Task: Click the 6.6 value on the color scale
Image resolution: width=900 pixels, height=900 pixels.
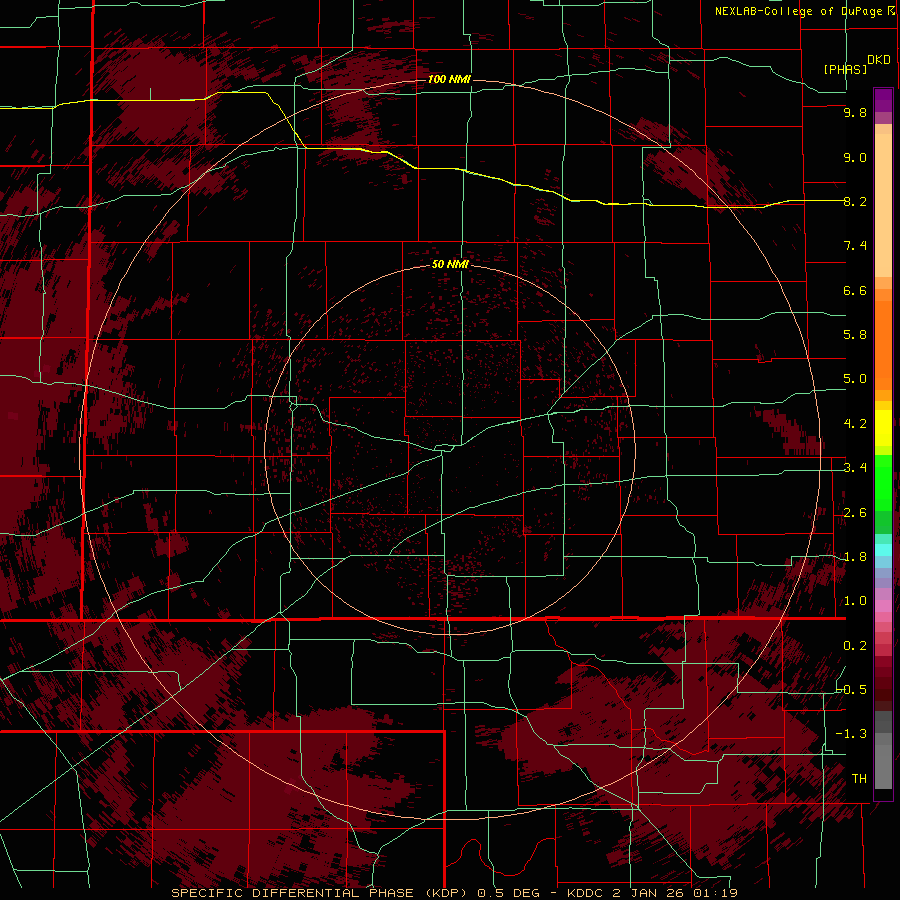Action: pos(855,290)
